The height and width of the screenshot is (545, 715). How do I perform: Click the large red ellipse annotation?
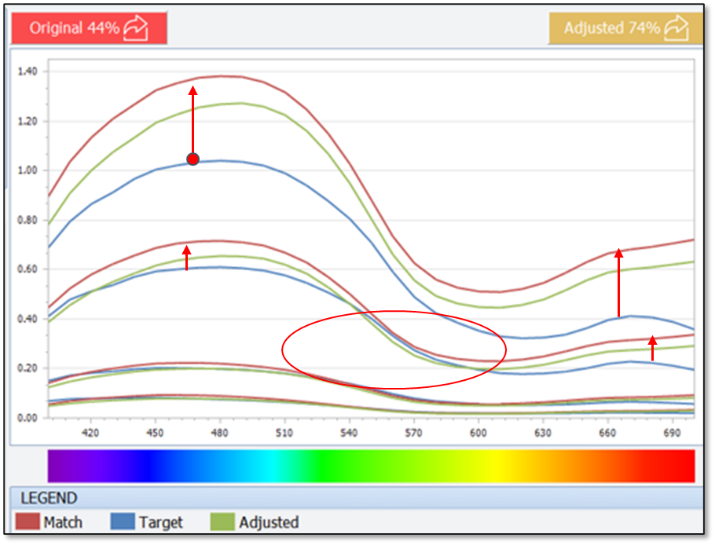pyautogui.click(x=394, y=350)
